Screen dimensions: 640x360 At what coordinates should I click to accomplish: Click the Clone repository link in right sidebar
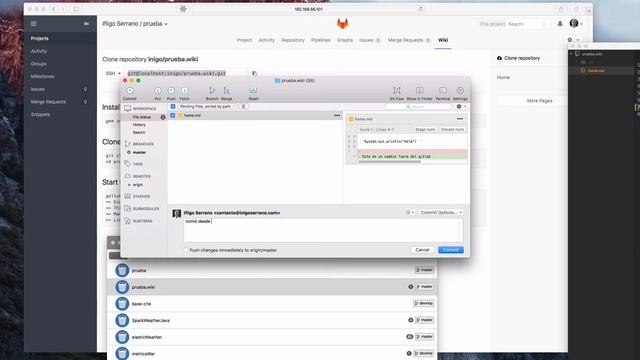tap(518, 58)
